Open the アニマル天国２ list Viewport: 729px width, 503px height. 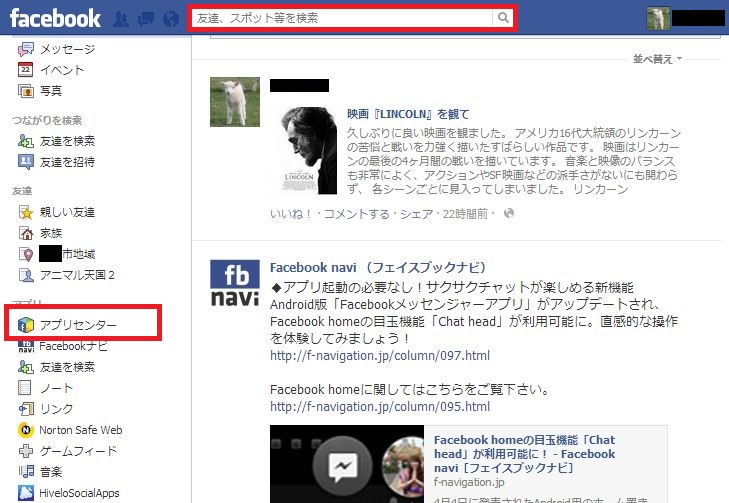(77, 275)
